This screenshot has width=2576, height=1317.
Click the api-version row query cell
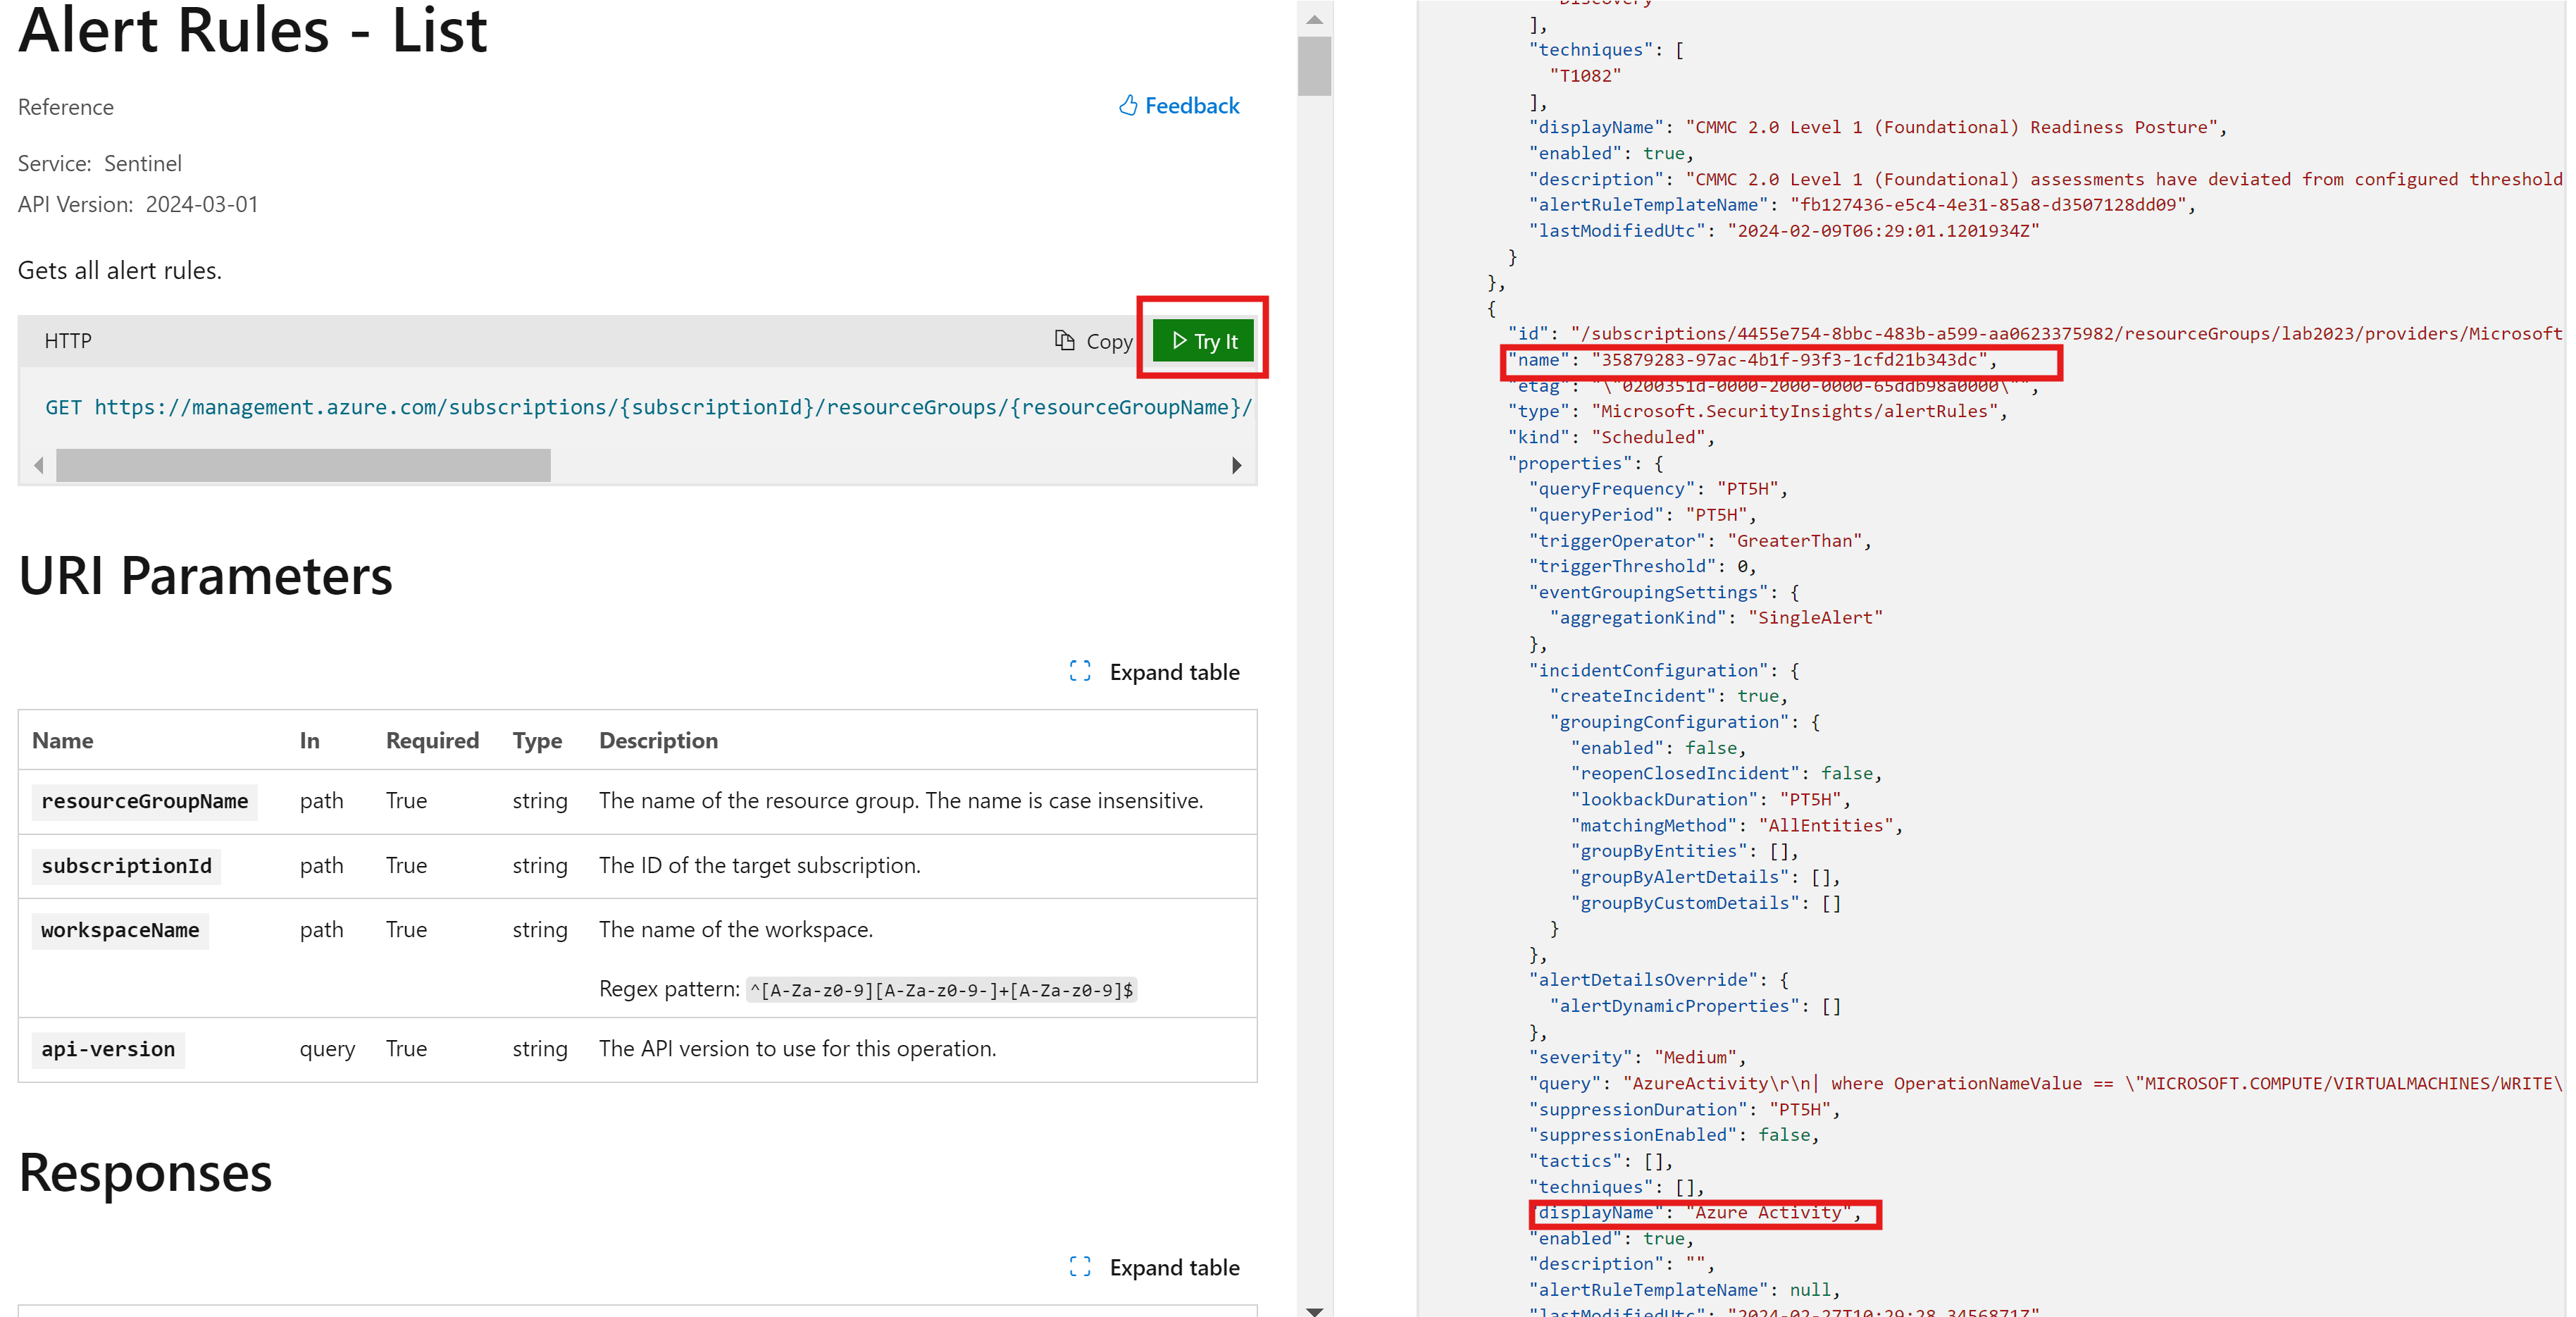pos(327,1049)
